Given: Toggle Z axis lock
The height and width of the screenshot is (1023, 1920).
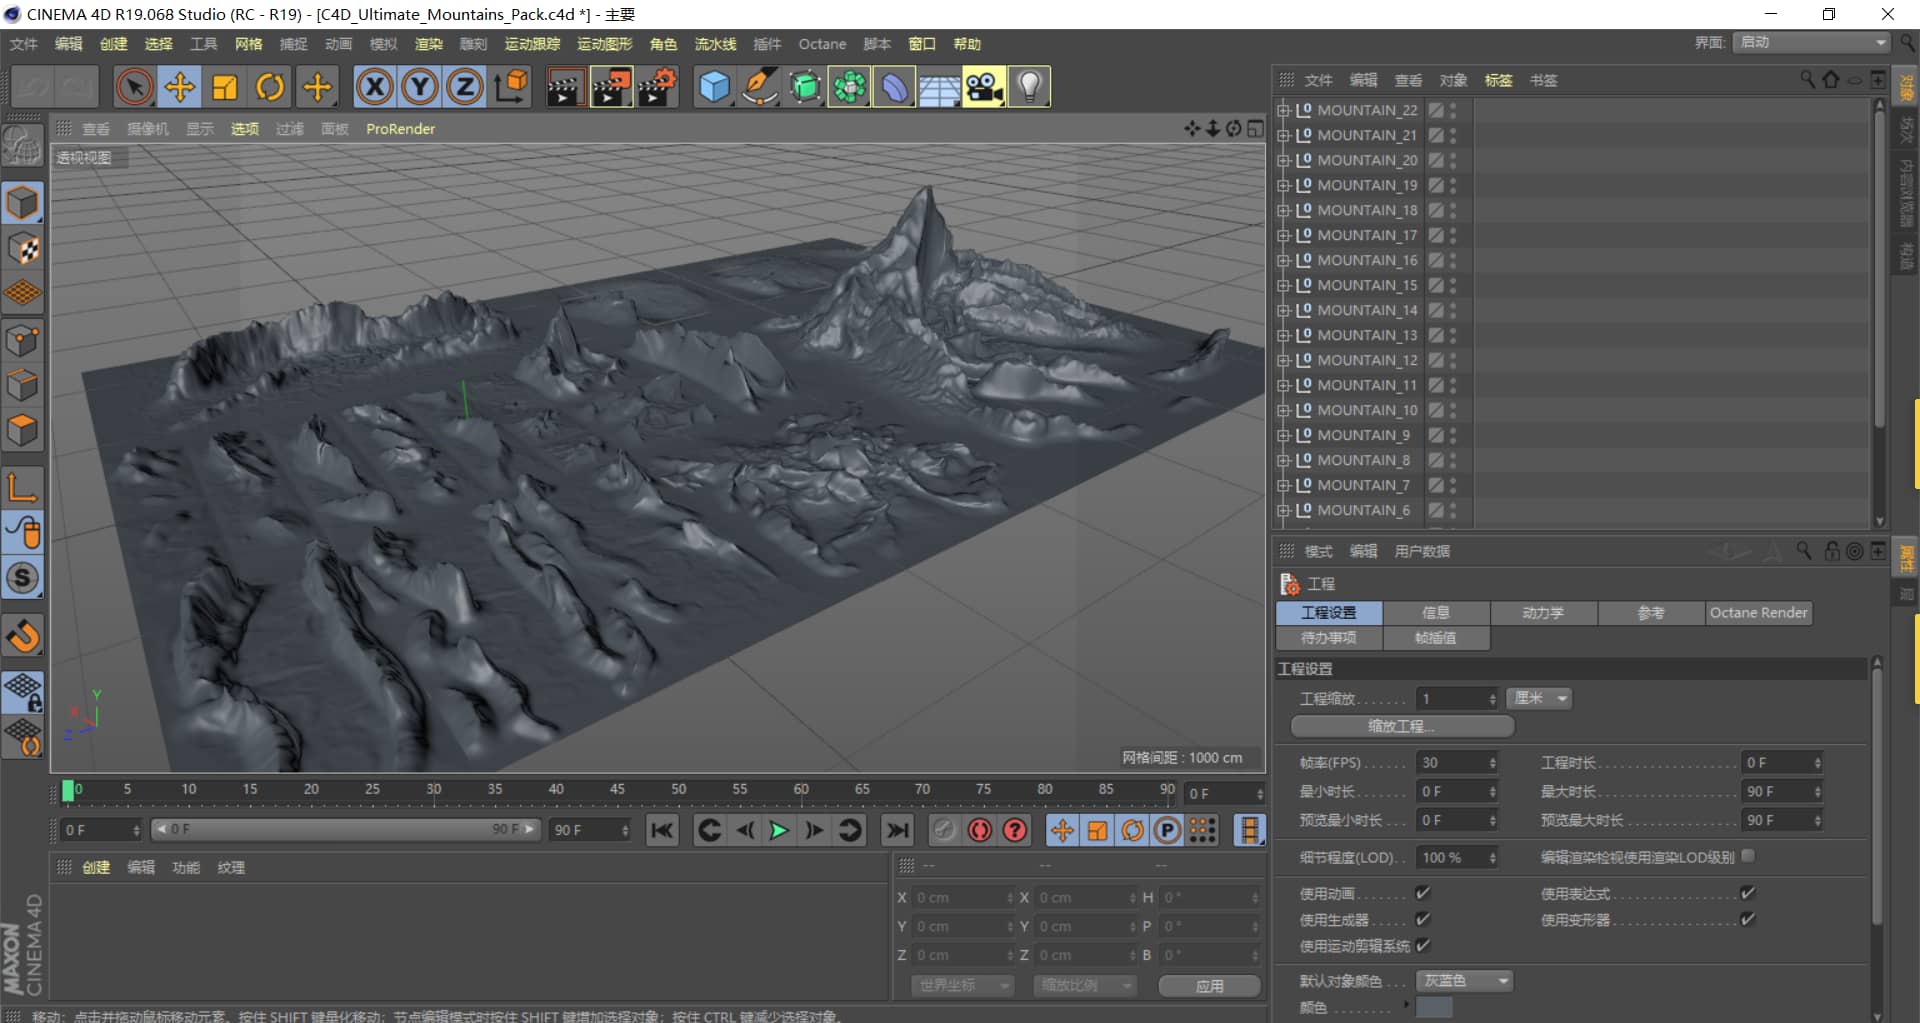Looking at the screenshot, I should click(465, 87).
